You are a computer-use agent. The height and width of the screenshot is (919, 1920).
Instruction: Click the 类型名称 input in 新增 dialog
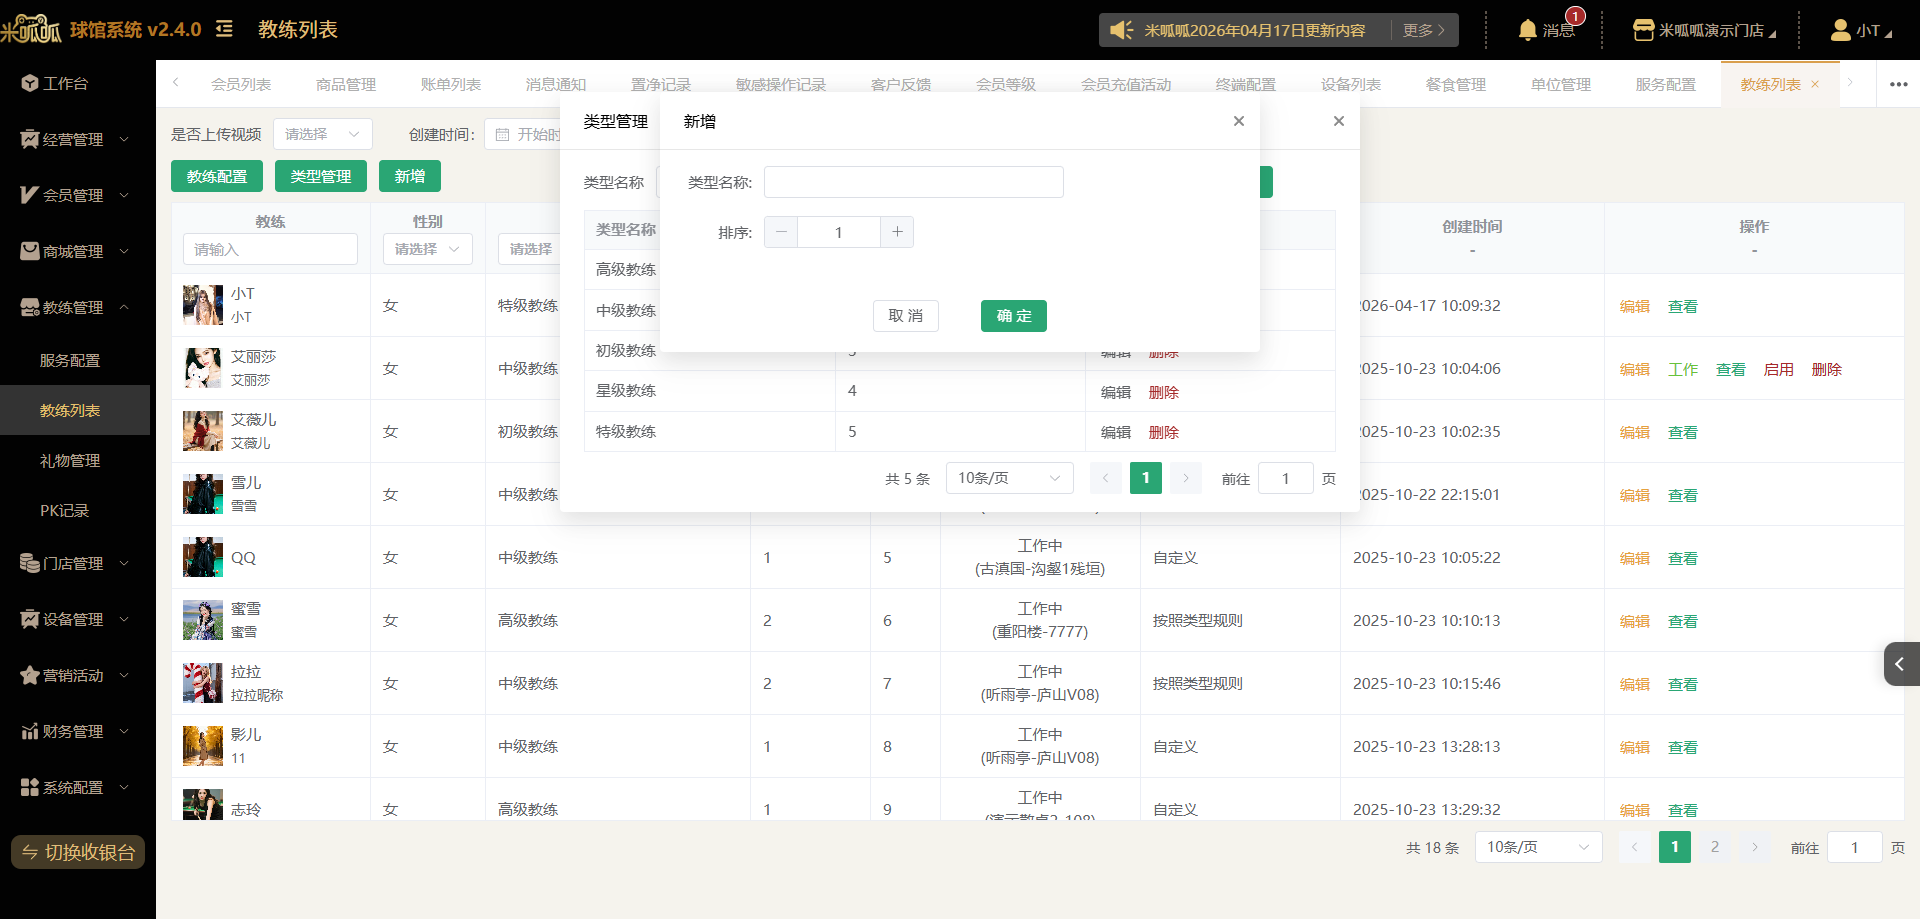click(x=914, y=182)
